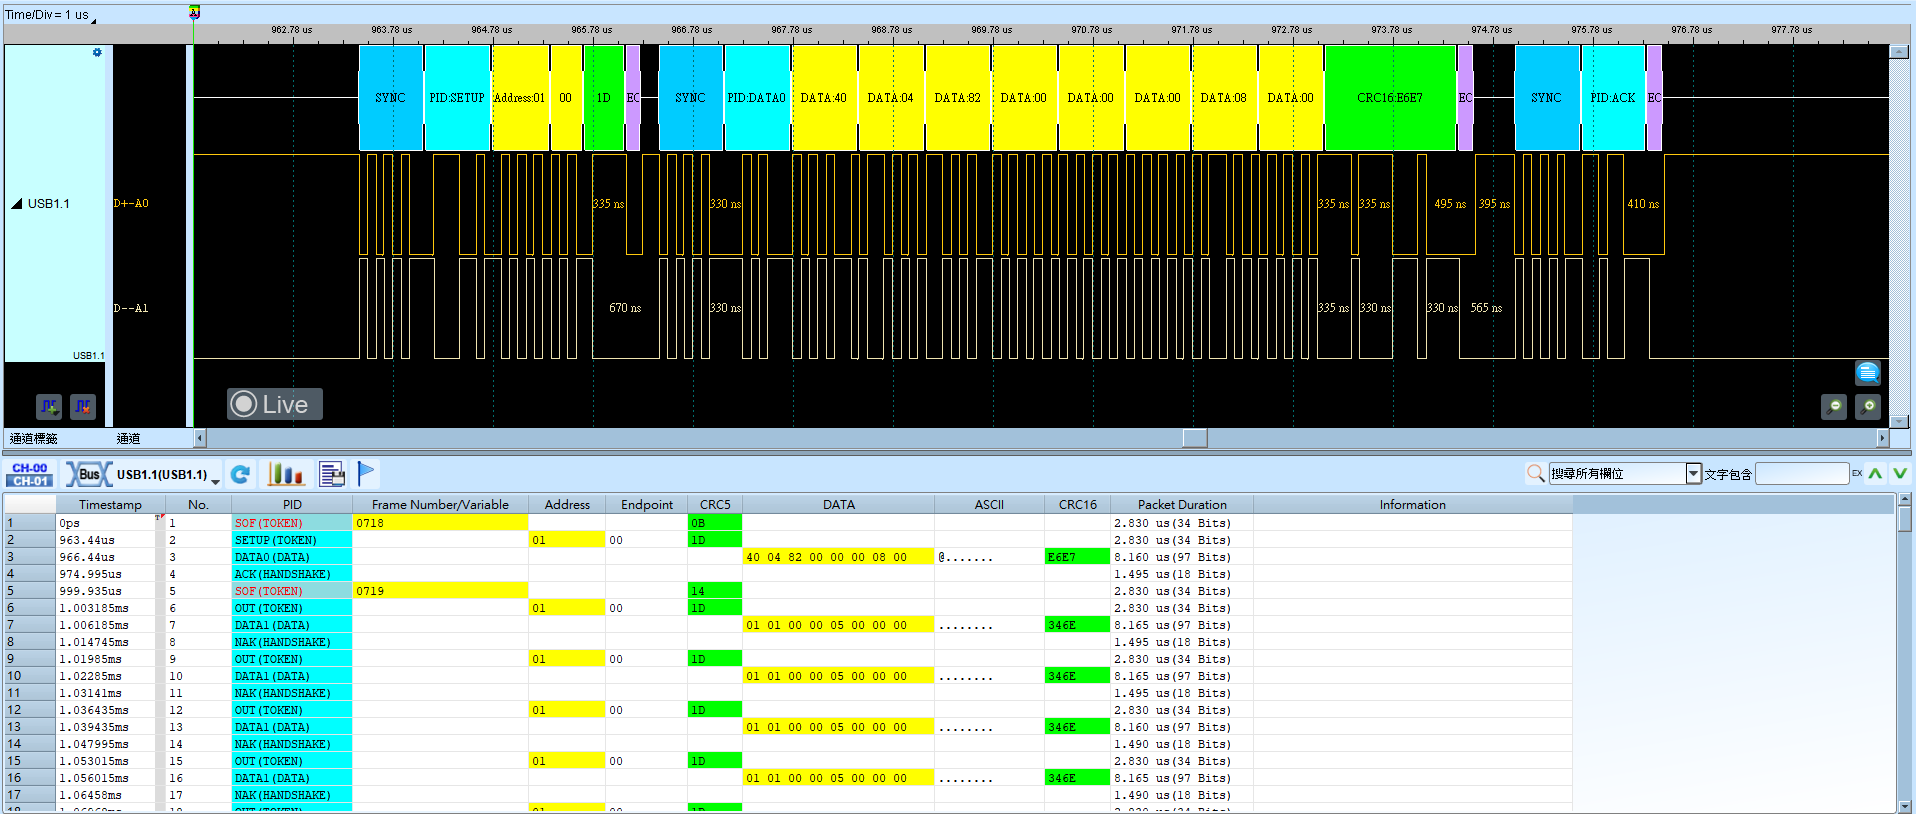This screenshot has height=814, width=1916.
Task: Click waveform horizontal scrollbar right arrow
Action: (x=1882, y=438)
